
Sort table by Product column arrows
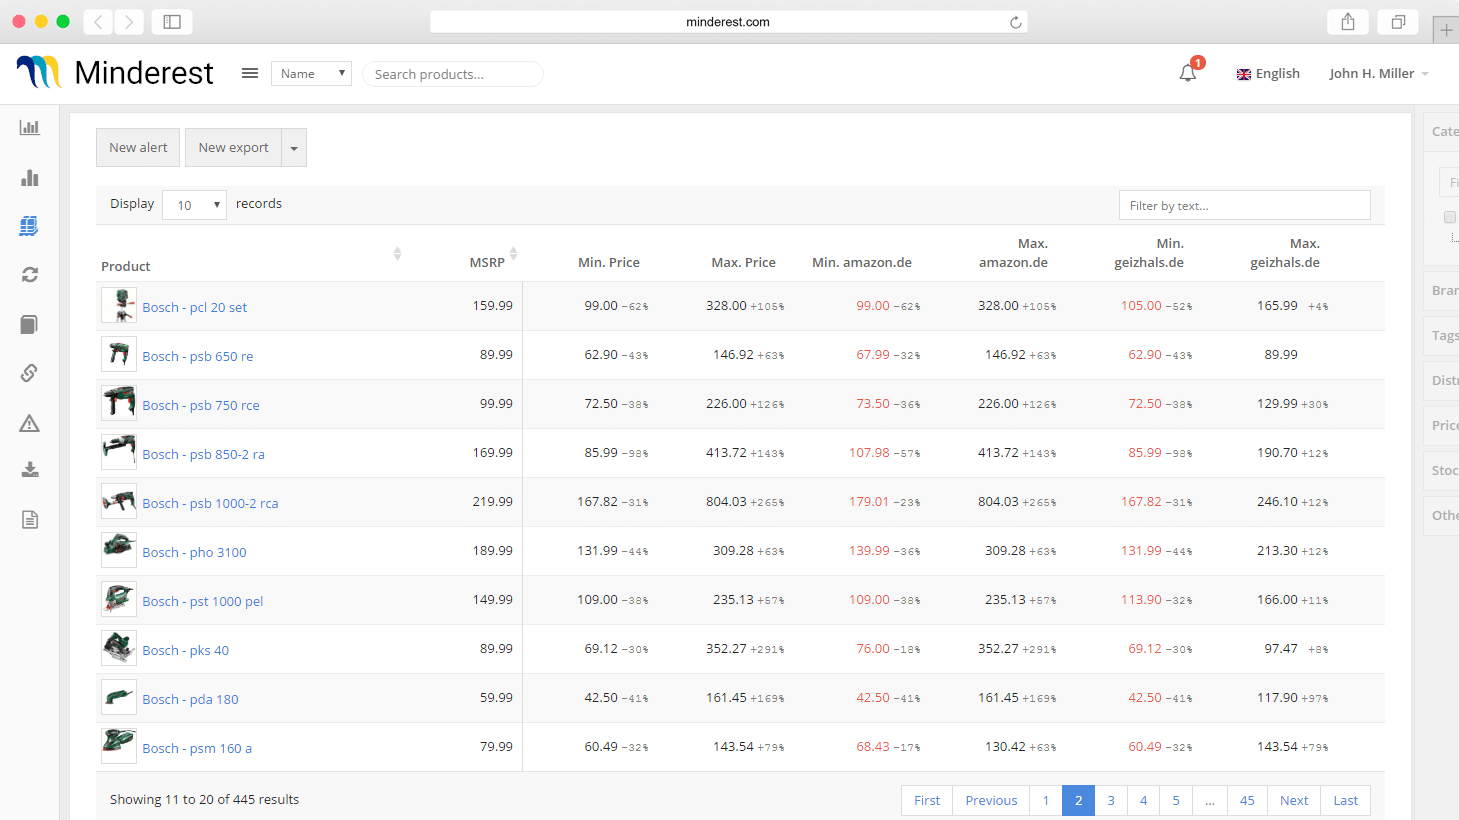coord(397,254)
